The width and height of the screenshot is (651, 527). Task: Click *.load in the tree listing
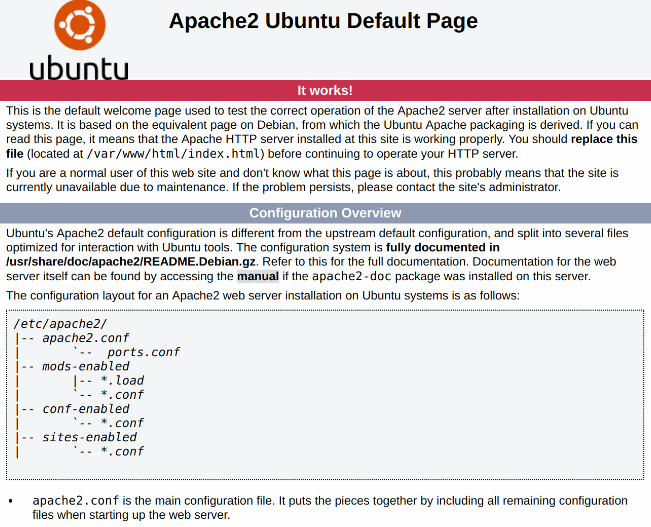click(122, 380)
